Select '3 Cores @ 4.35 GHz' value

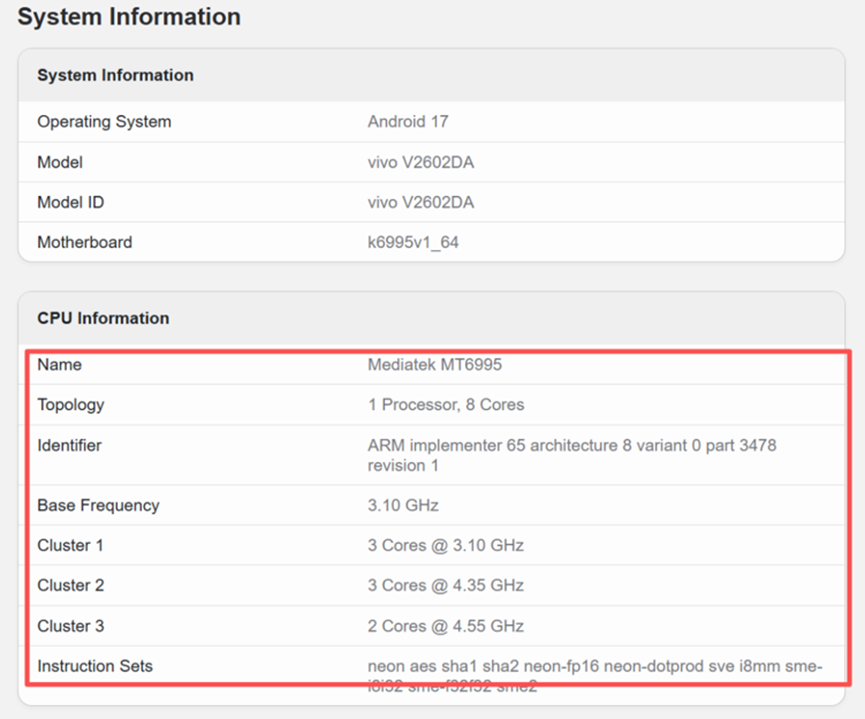445,585
